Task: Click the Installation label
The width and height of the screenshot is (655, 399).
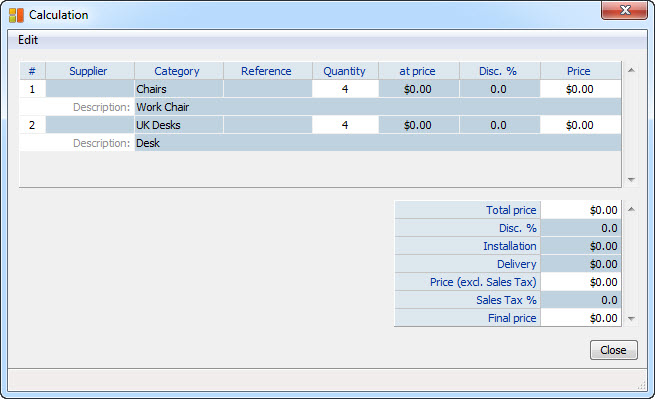Action: pos(510,246)
